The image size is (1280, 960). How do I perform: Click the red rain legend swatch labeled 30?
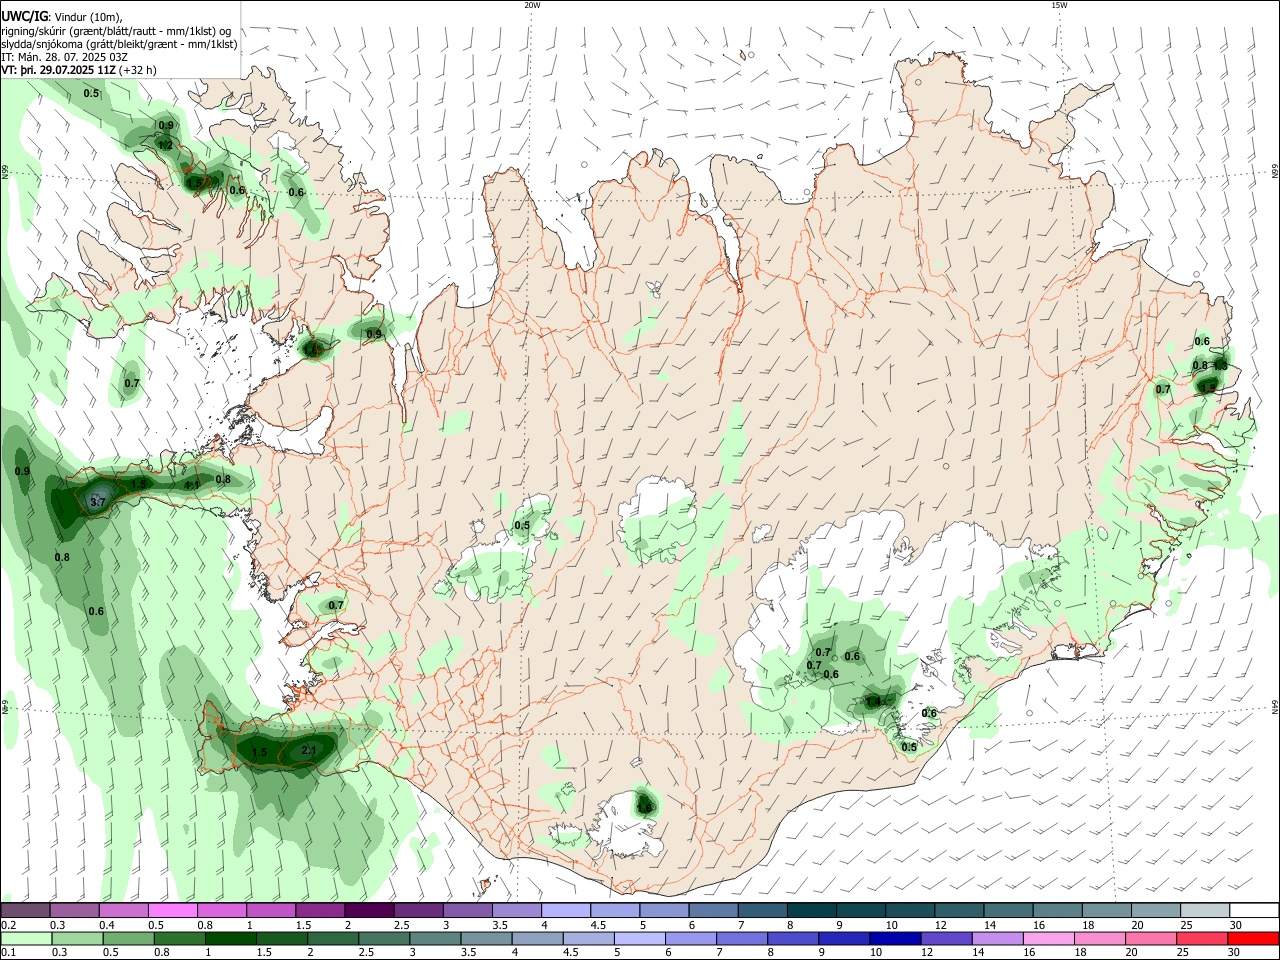click(x=1255, y=938)
